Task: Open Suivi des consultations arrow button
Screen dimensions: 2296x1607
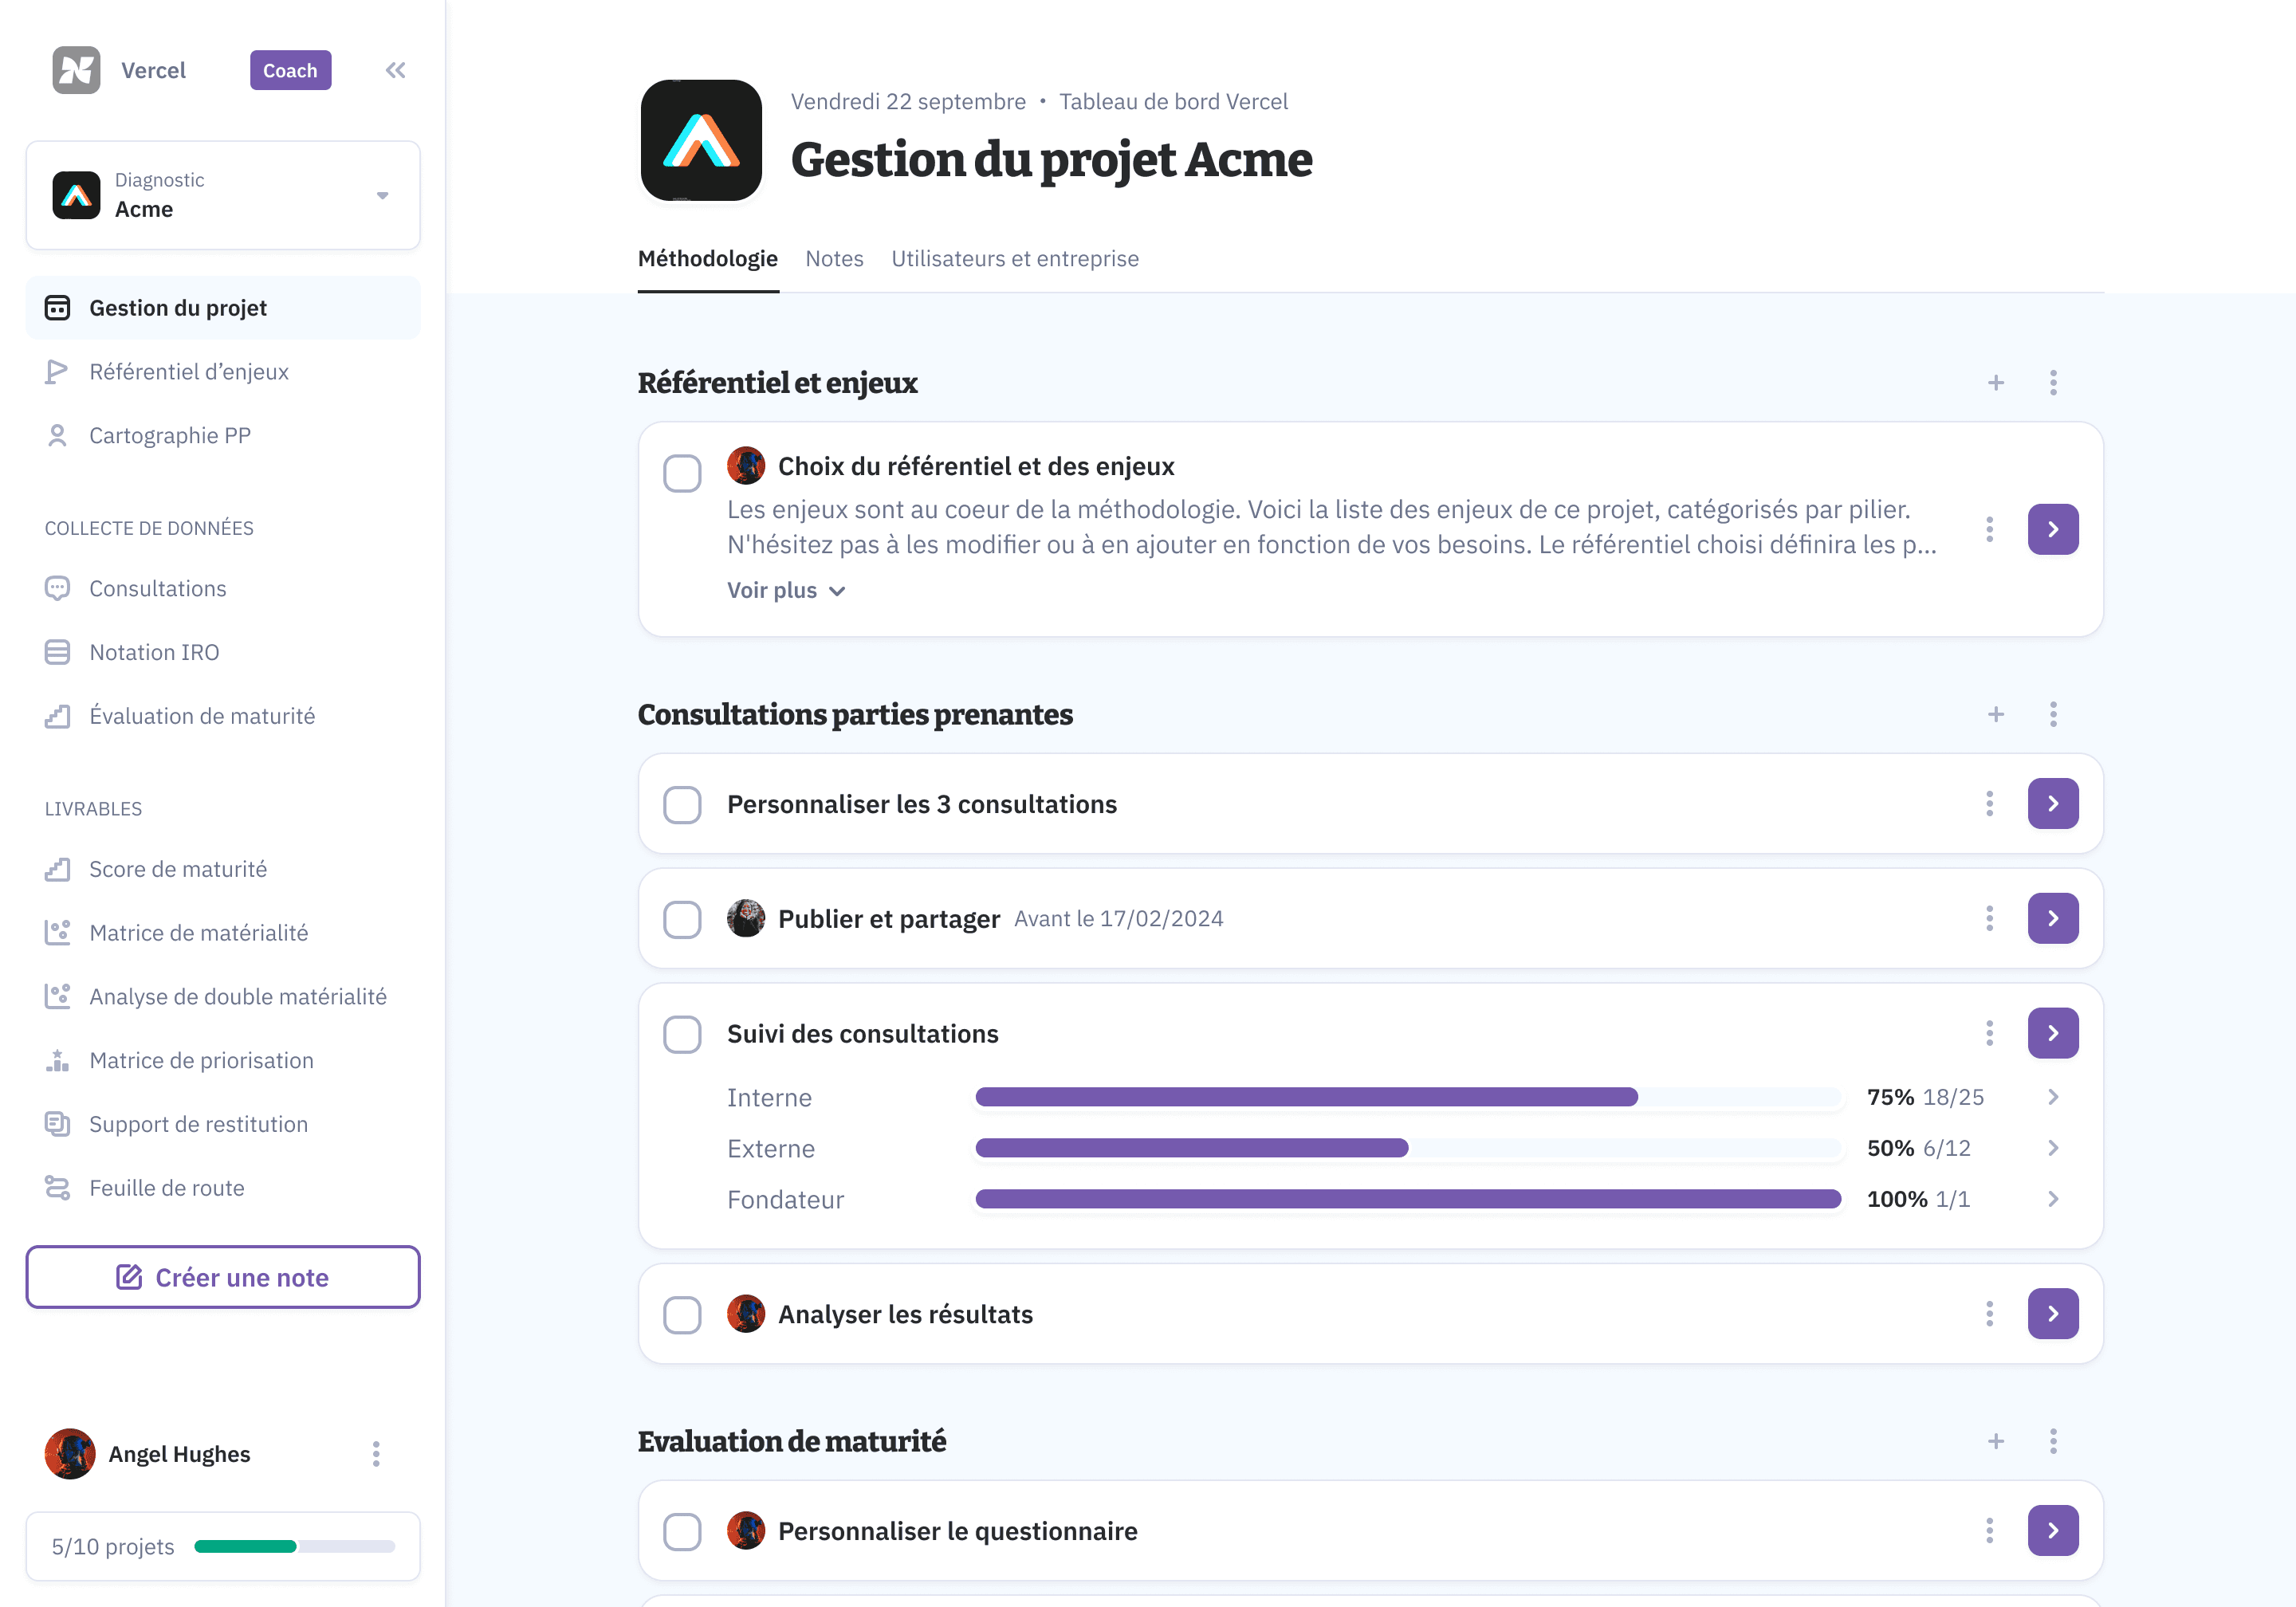Action: [2053, 1034]
